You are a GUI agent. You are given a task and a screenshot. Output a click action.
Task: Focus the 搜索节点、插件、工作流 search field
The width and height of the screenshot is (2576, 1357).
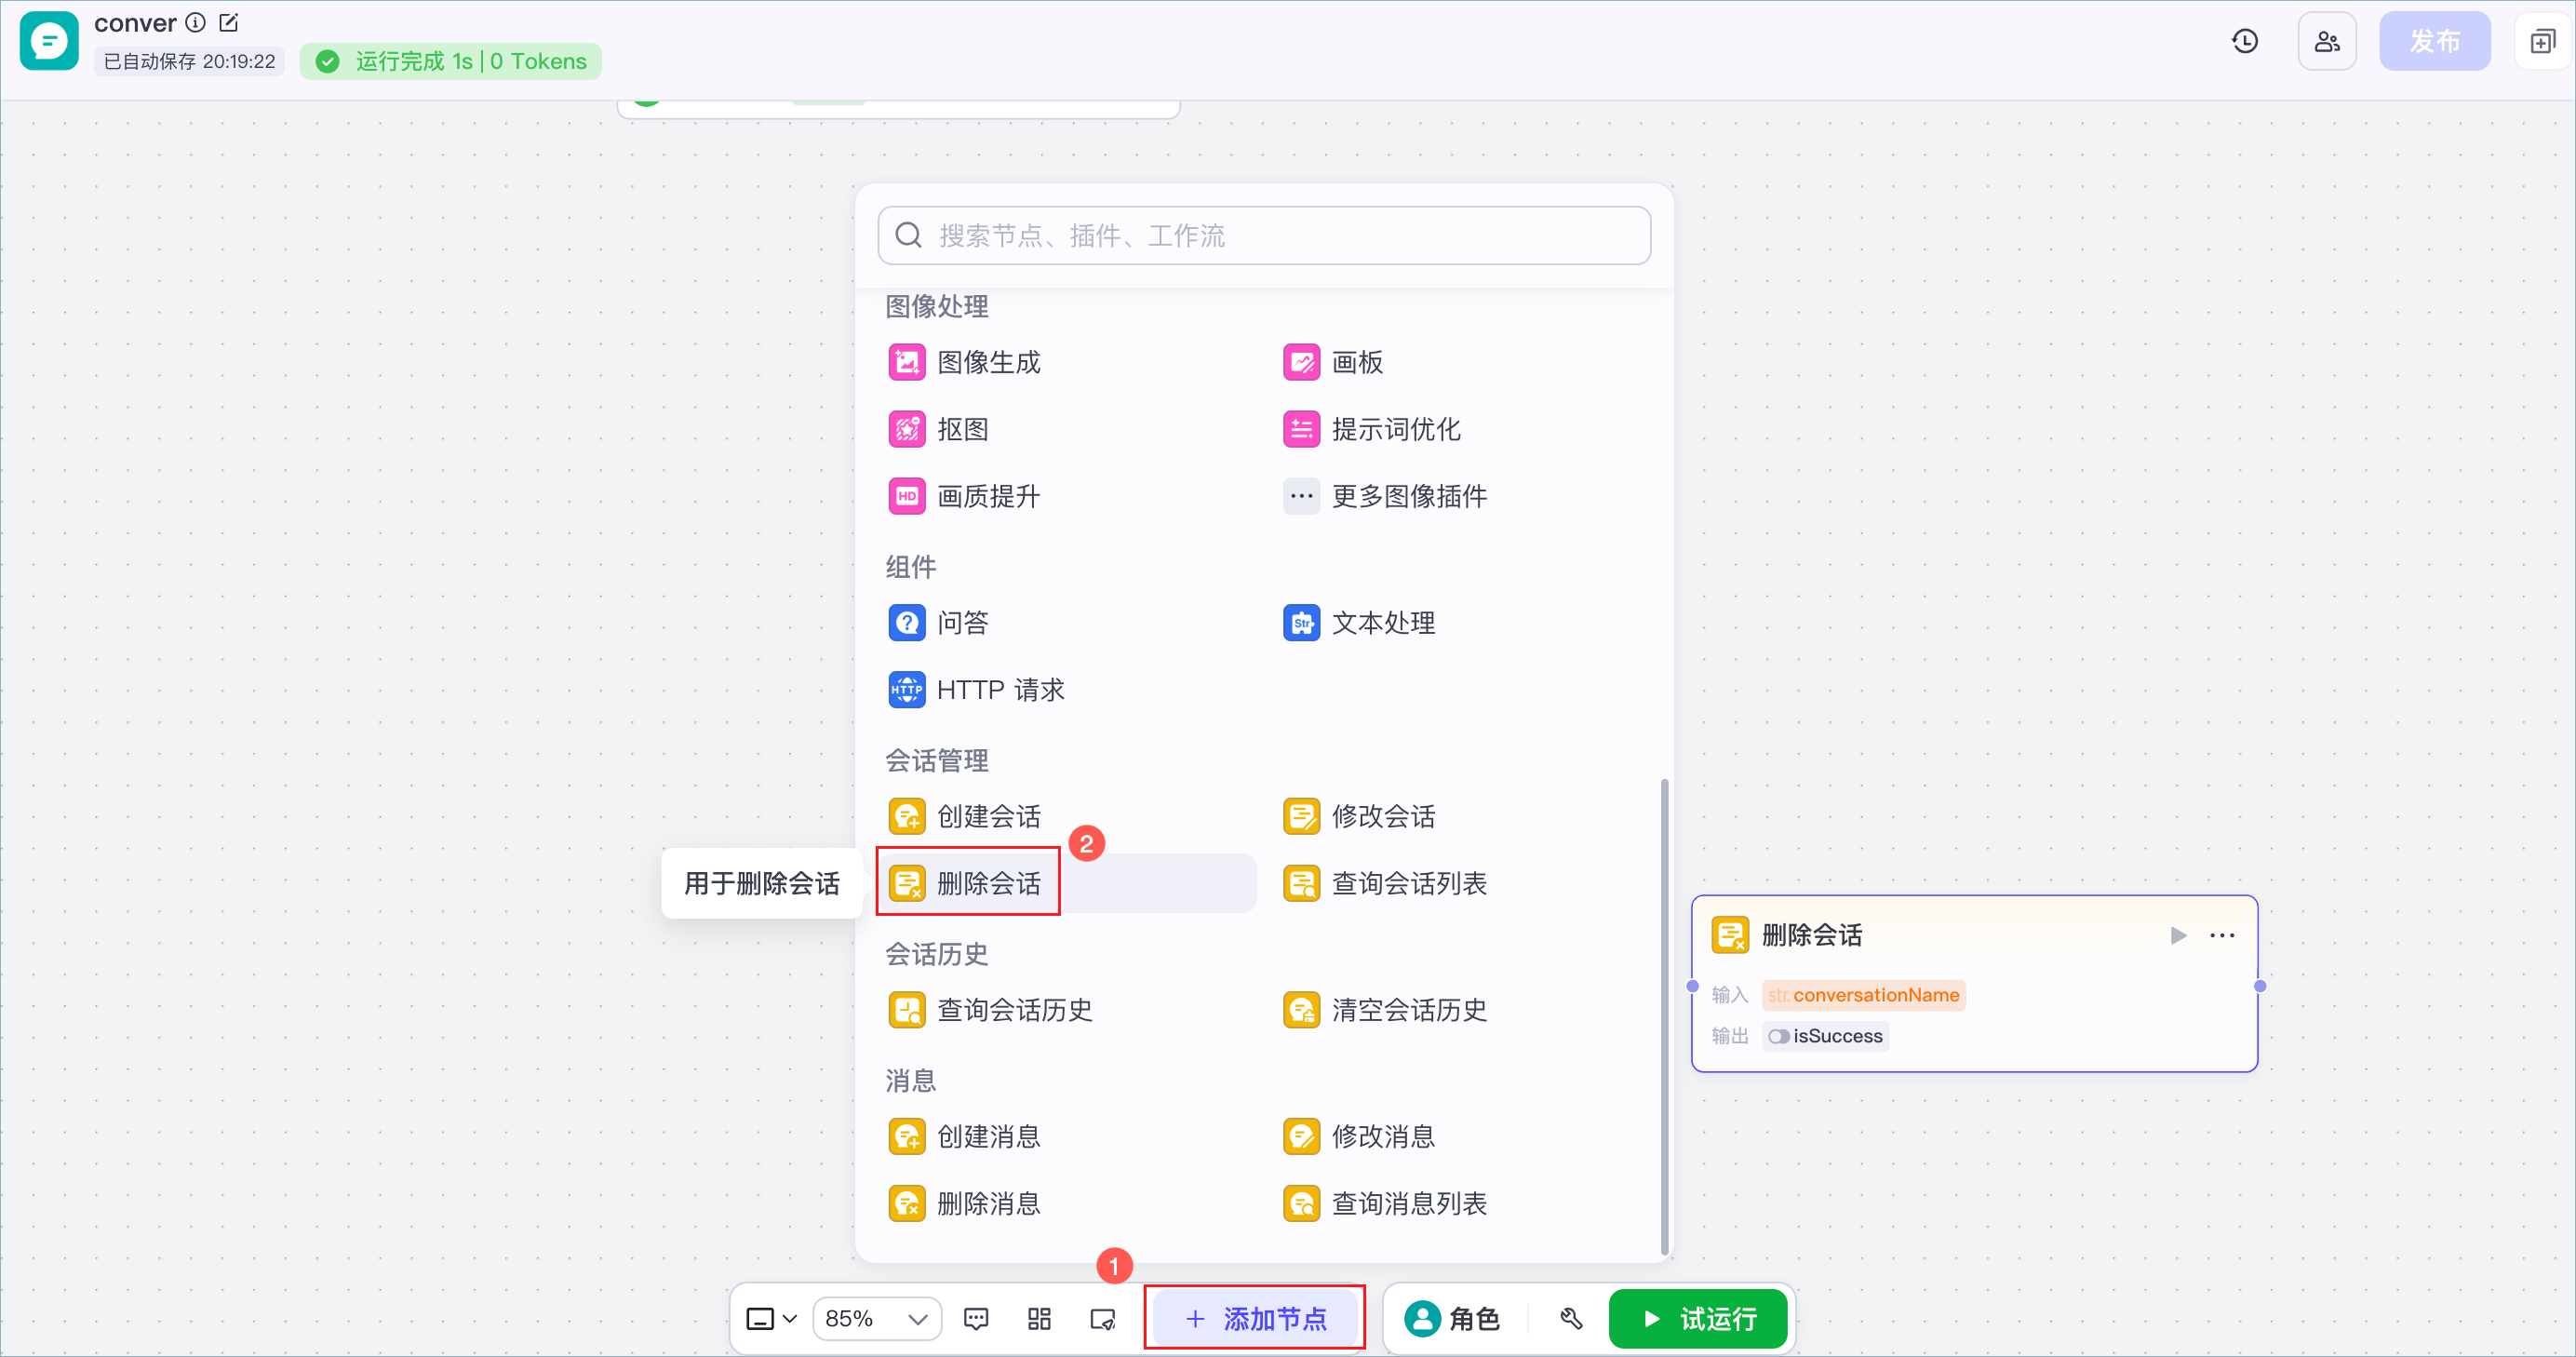(1264, 235)
